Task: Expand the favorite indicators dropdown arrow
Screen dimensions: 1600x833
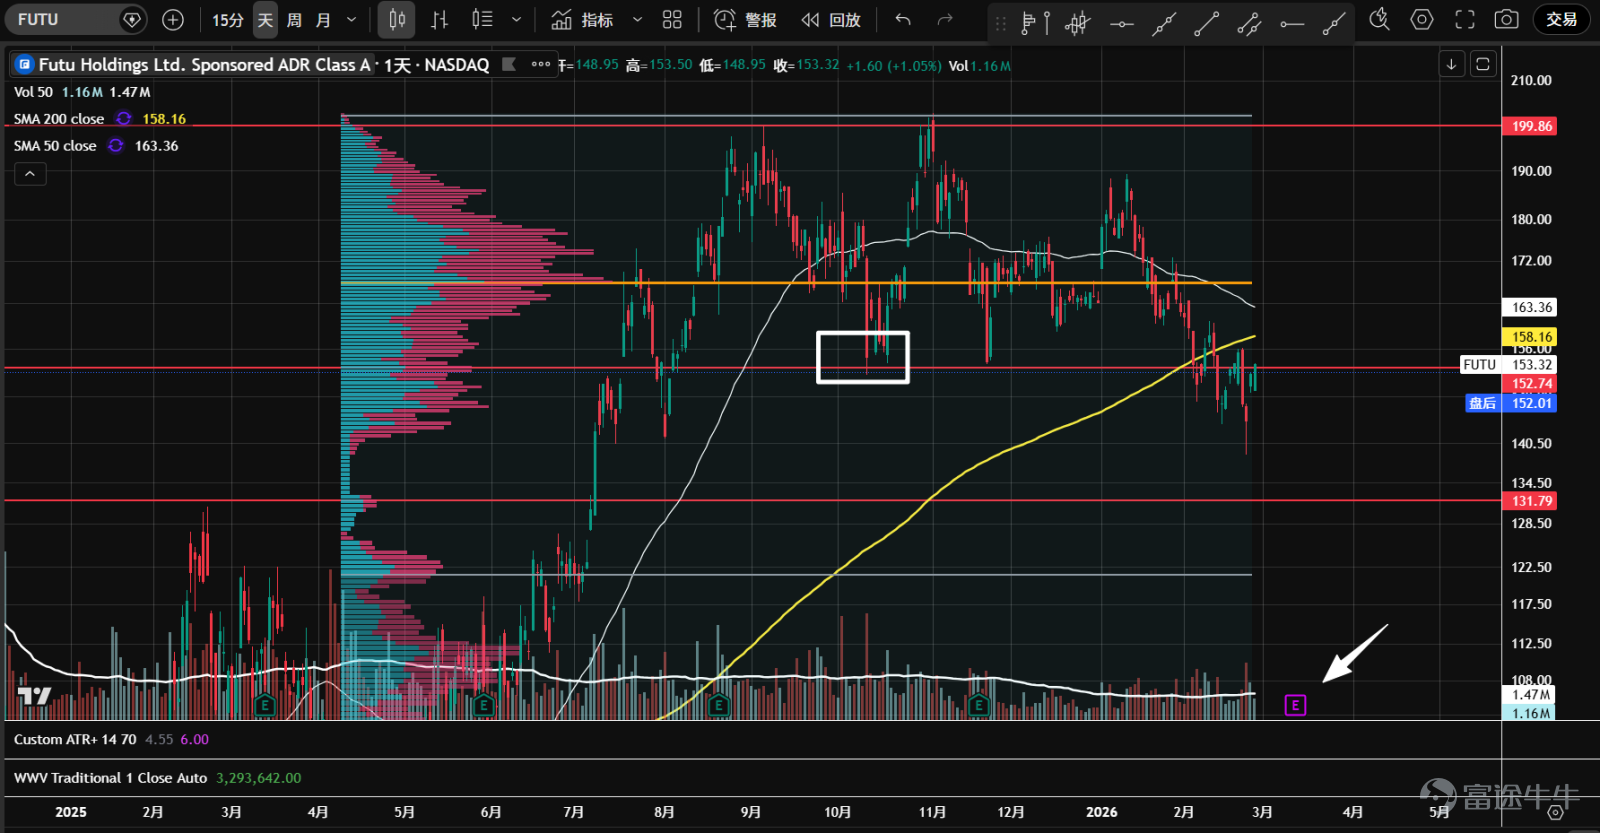Action: point(637,19)
